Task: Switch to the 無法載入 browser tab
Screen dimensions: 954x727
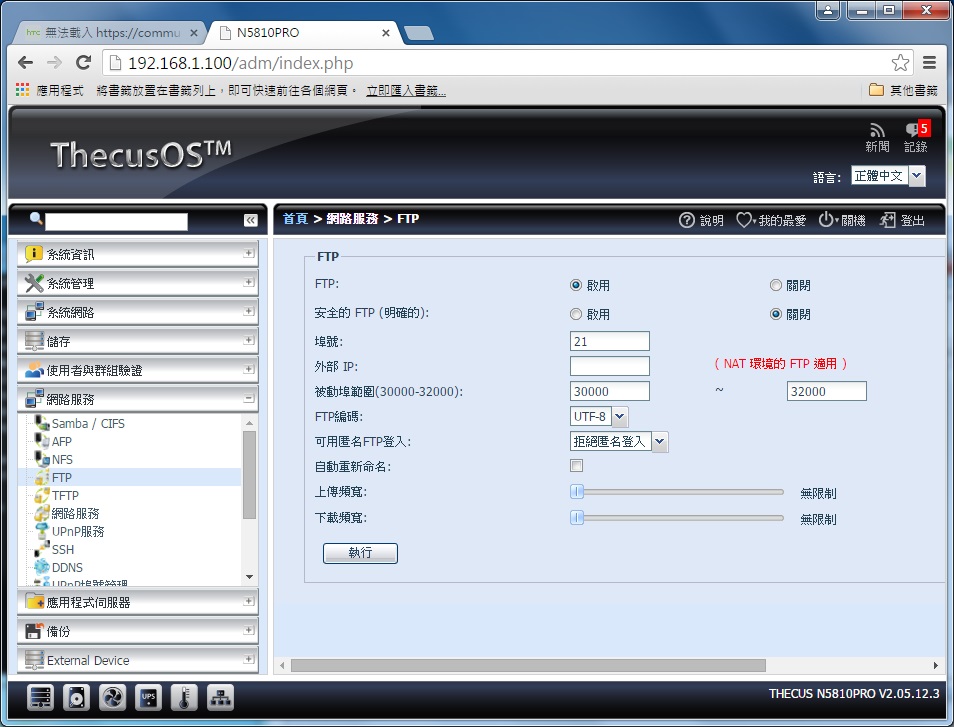Action: 110,33
